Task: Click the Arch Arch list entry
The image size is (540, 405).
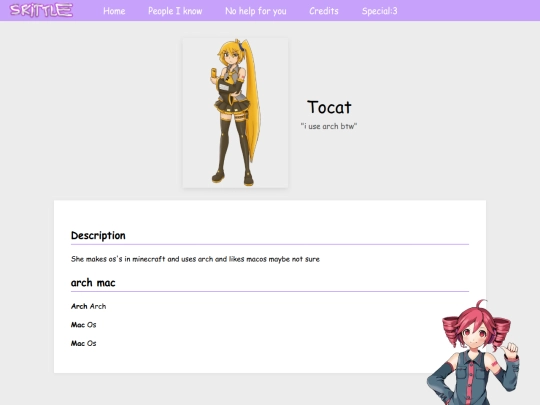Action: click(x=89, y=306)
